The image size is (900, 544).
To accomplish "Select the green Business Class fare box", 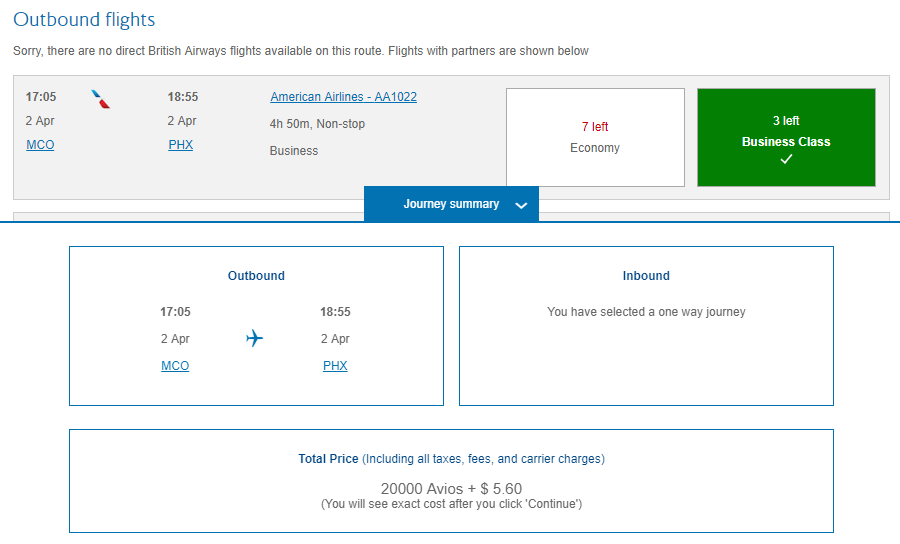I will 786,137.
